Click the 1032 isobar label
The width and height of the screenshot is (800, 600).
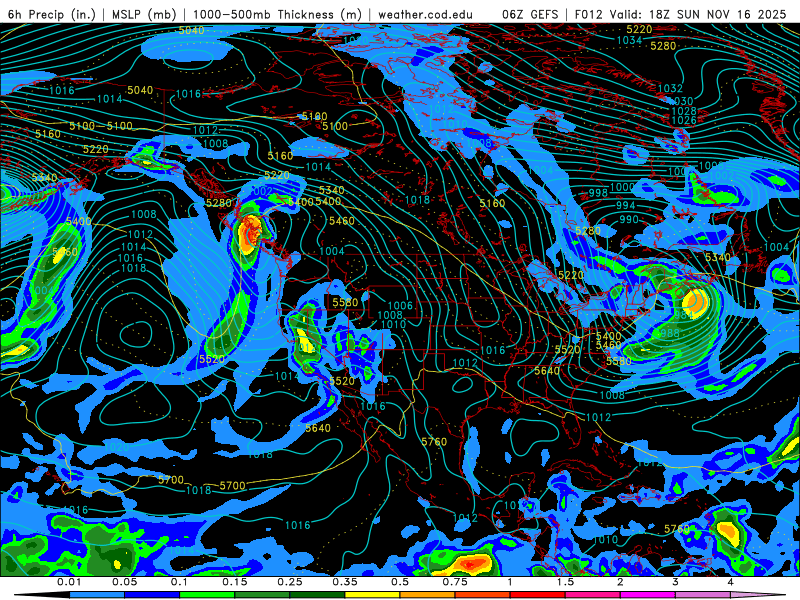[670, 88]
